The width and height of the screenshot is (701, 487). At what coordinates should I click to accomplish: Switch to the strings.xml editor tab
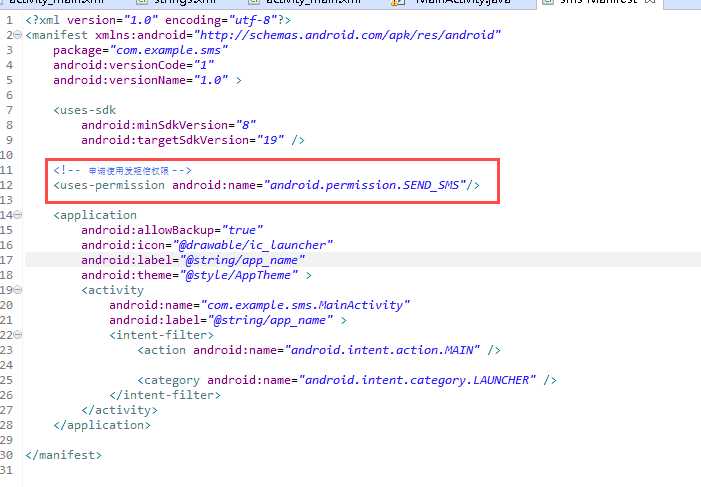179,2
